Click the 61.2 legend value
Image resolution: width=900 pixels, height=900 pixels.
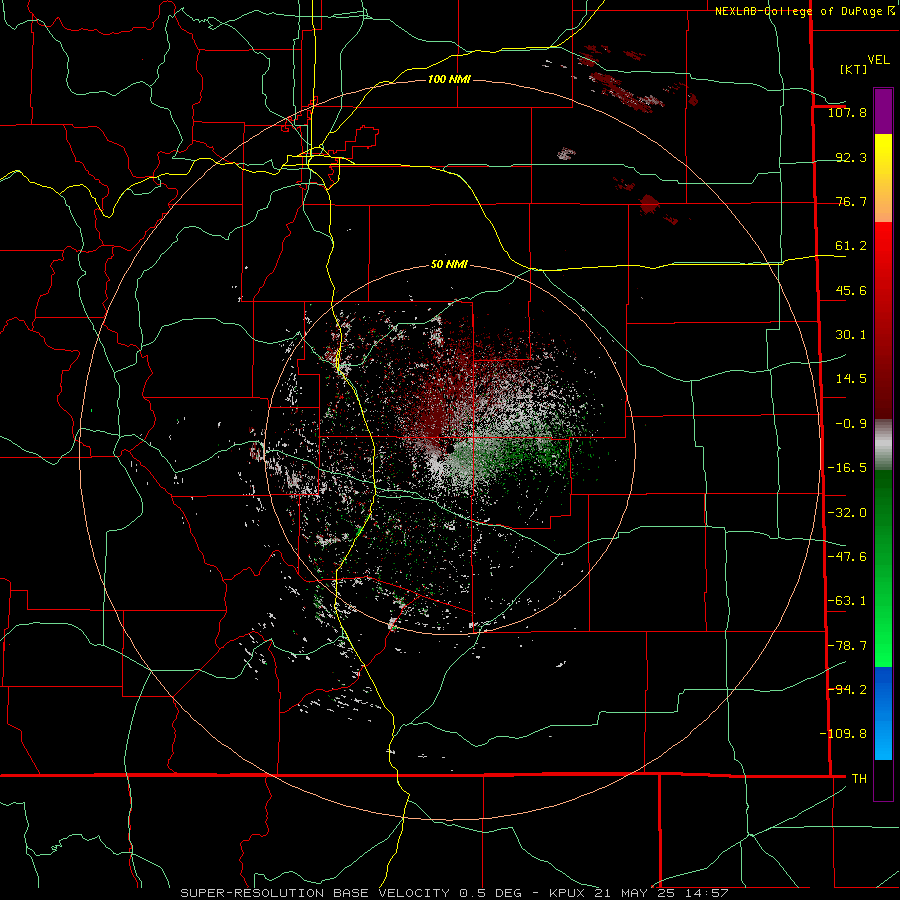point(851,246)
